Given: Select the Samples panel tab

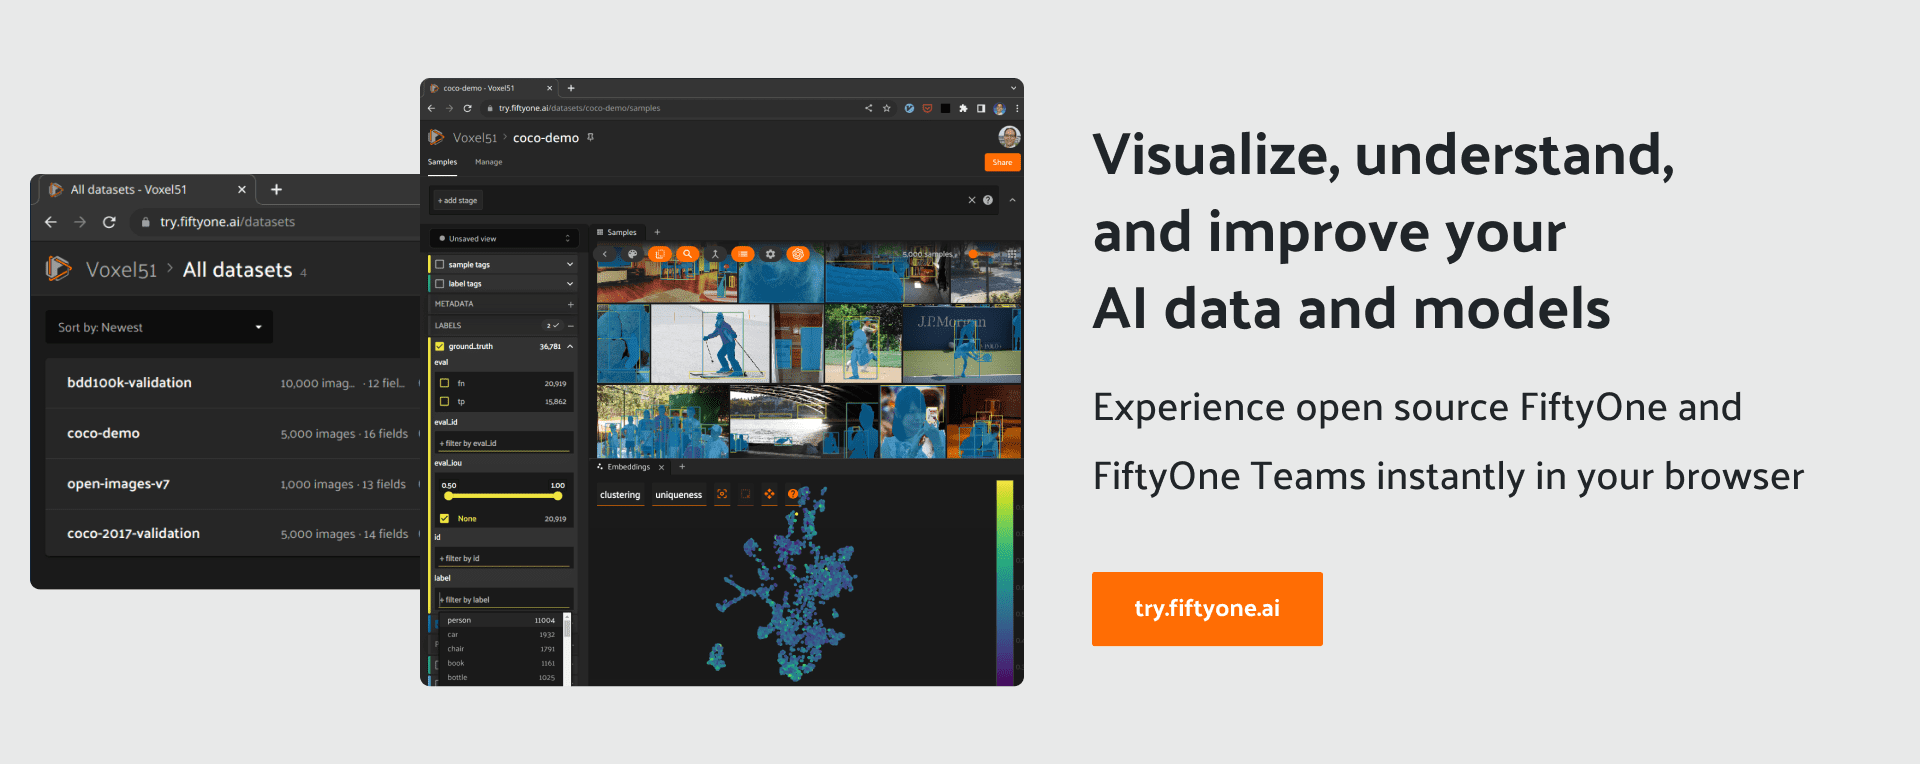Looking at the screenshot, I should click(617, 232).
